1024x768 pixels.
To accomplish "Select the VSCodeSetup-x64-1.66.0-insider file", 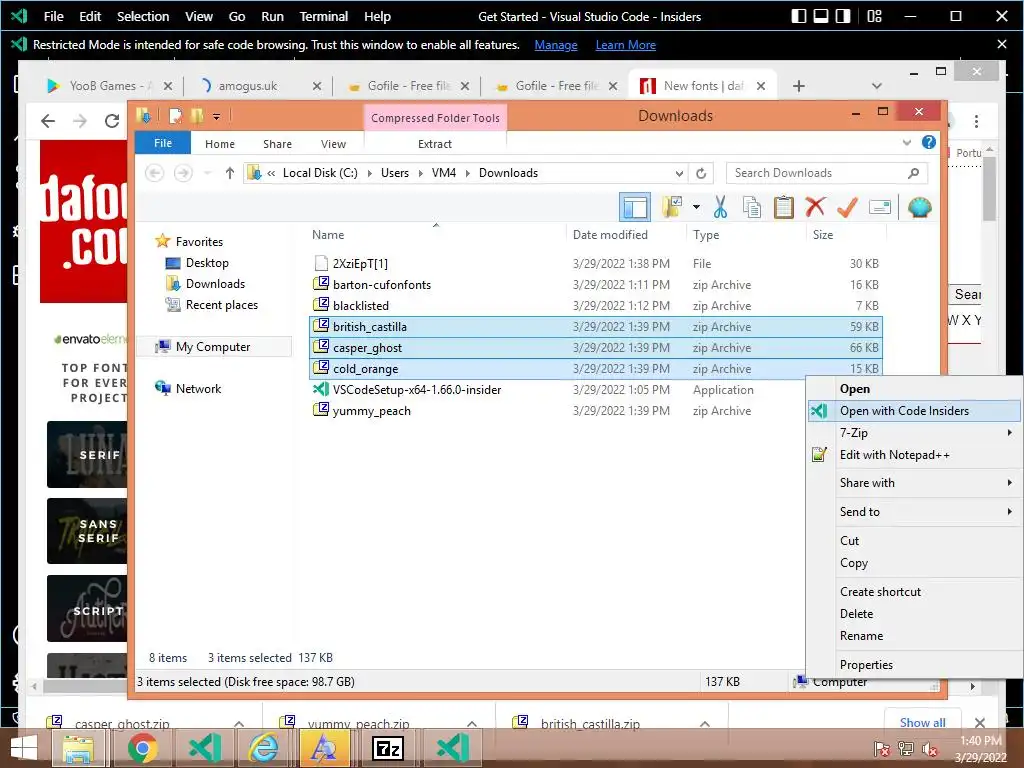I will point(596,390).
